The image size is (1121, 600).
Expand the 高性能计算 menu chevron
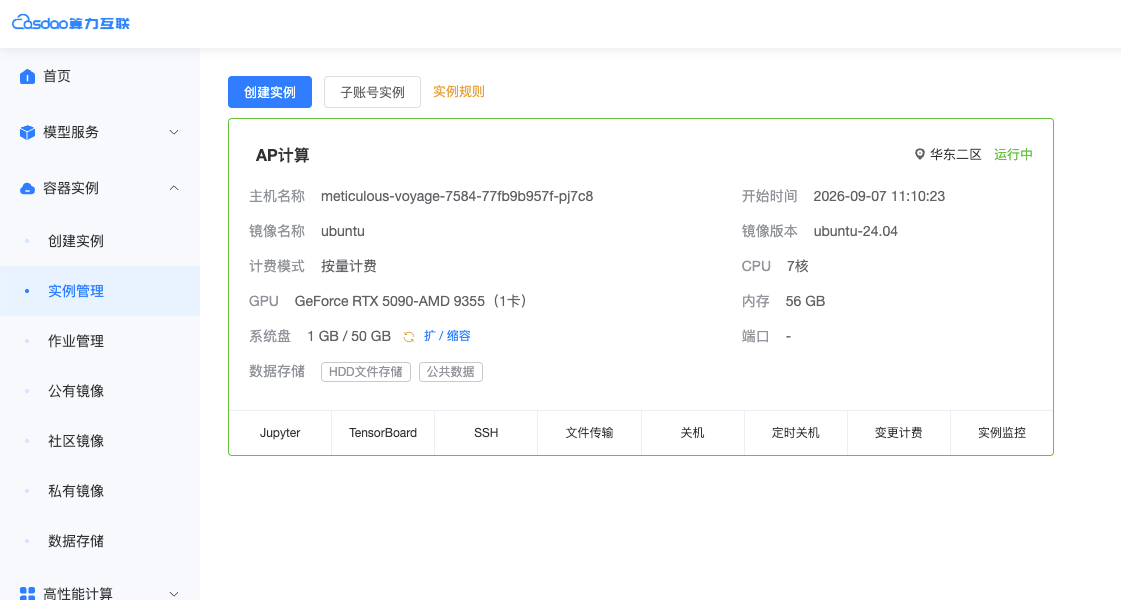click(174, 594)
